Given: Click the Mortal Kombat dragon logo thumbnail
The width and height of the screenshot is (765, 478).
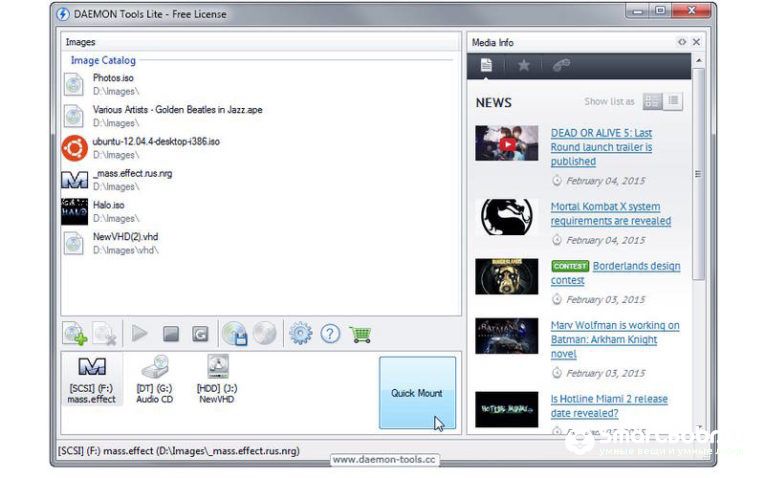Looking at the screenshot, I should 507,217.
